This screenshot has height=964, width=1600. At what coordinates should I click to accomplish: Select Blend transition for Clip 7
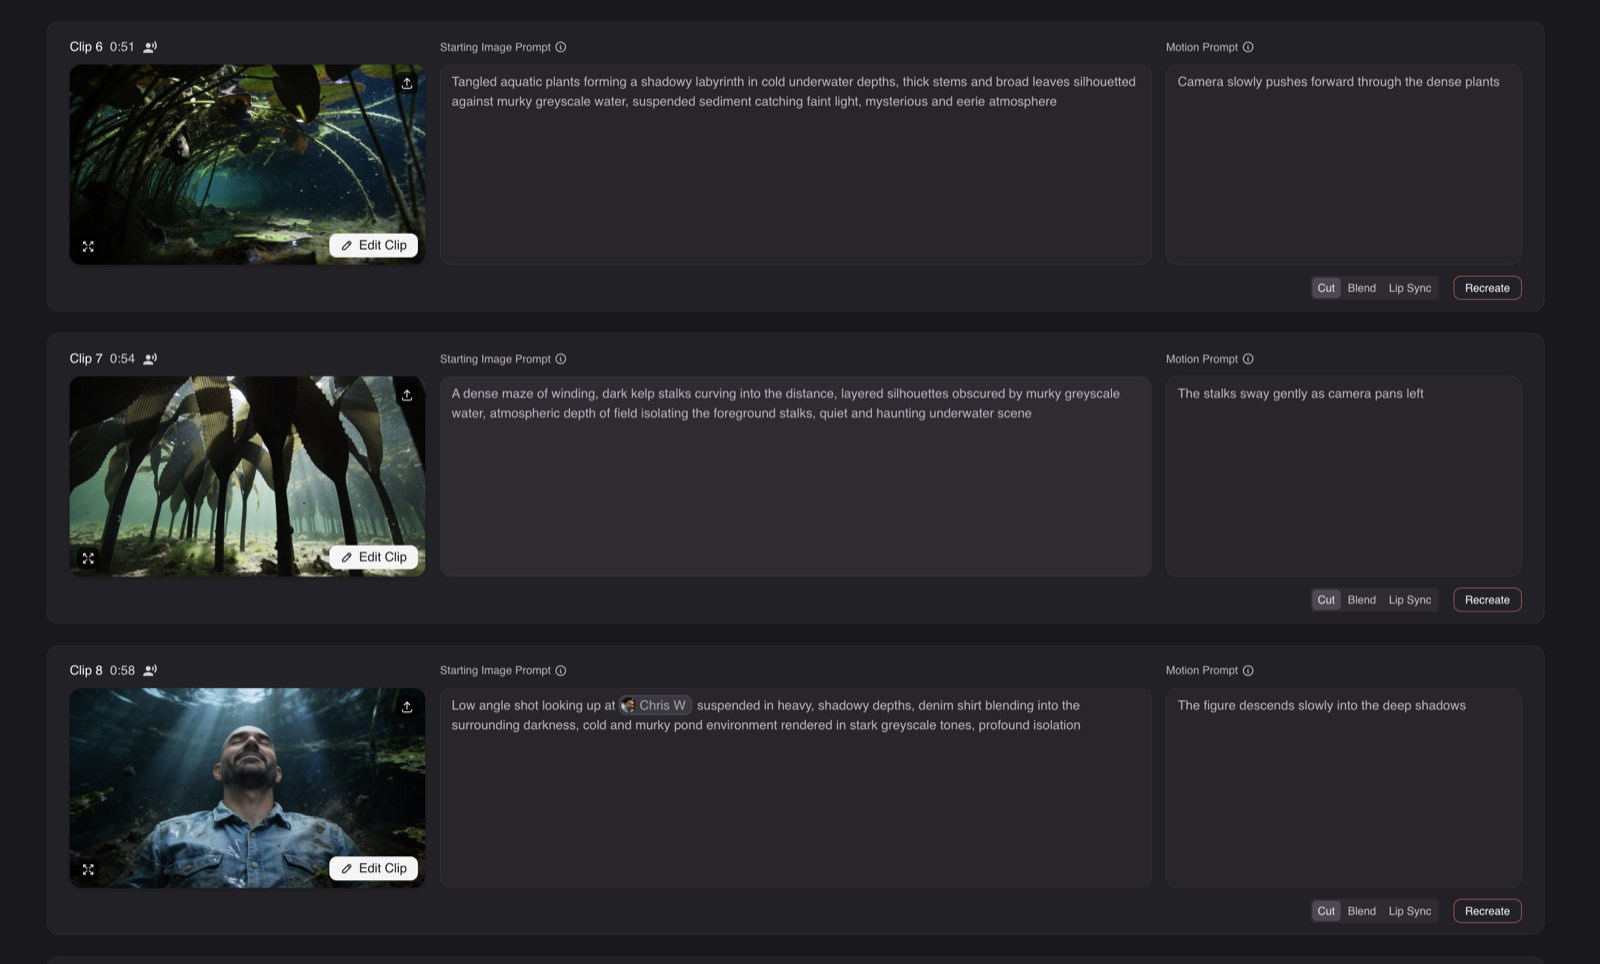coord(1362,600)
